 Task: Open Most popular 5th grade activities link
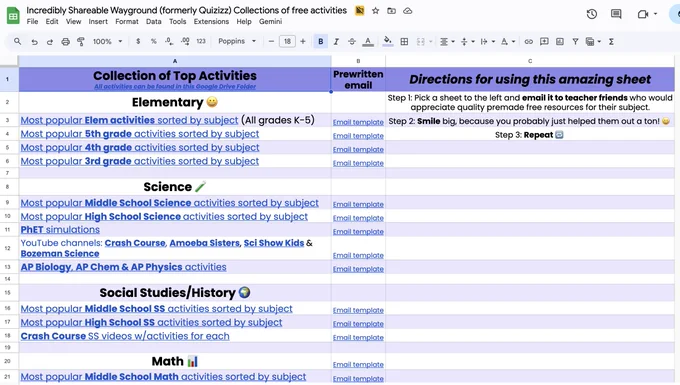140,134
